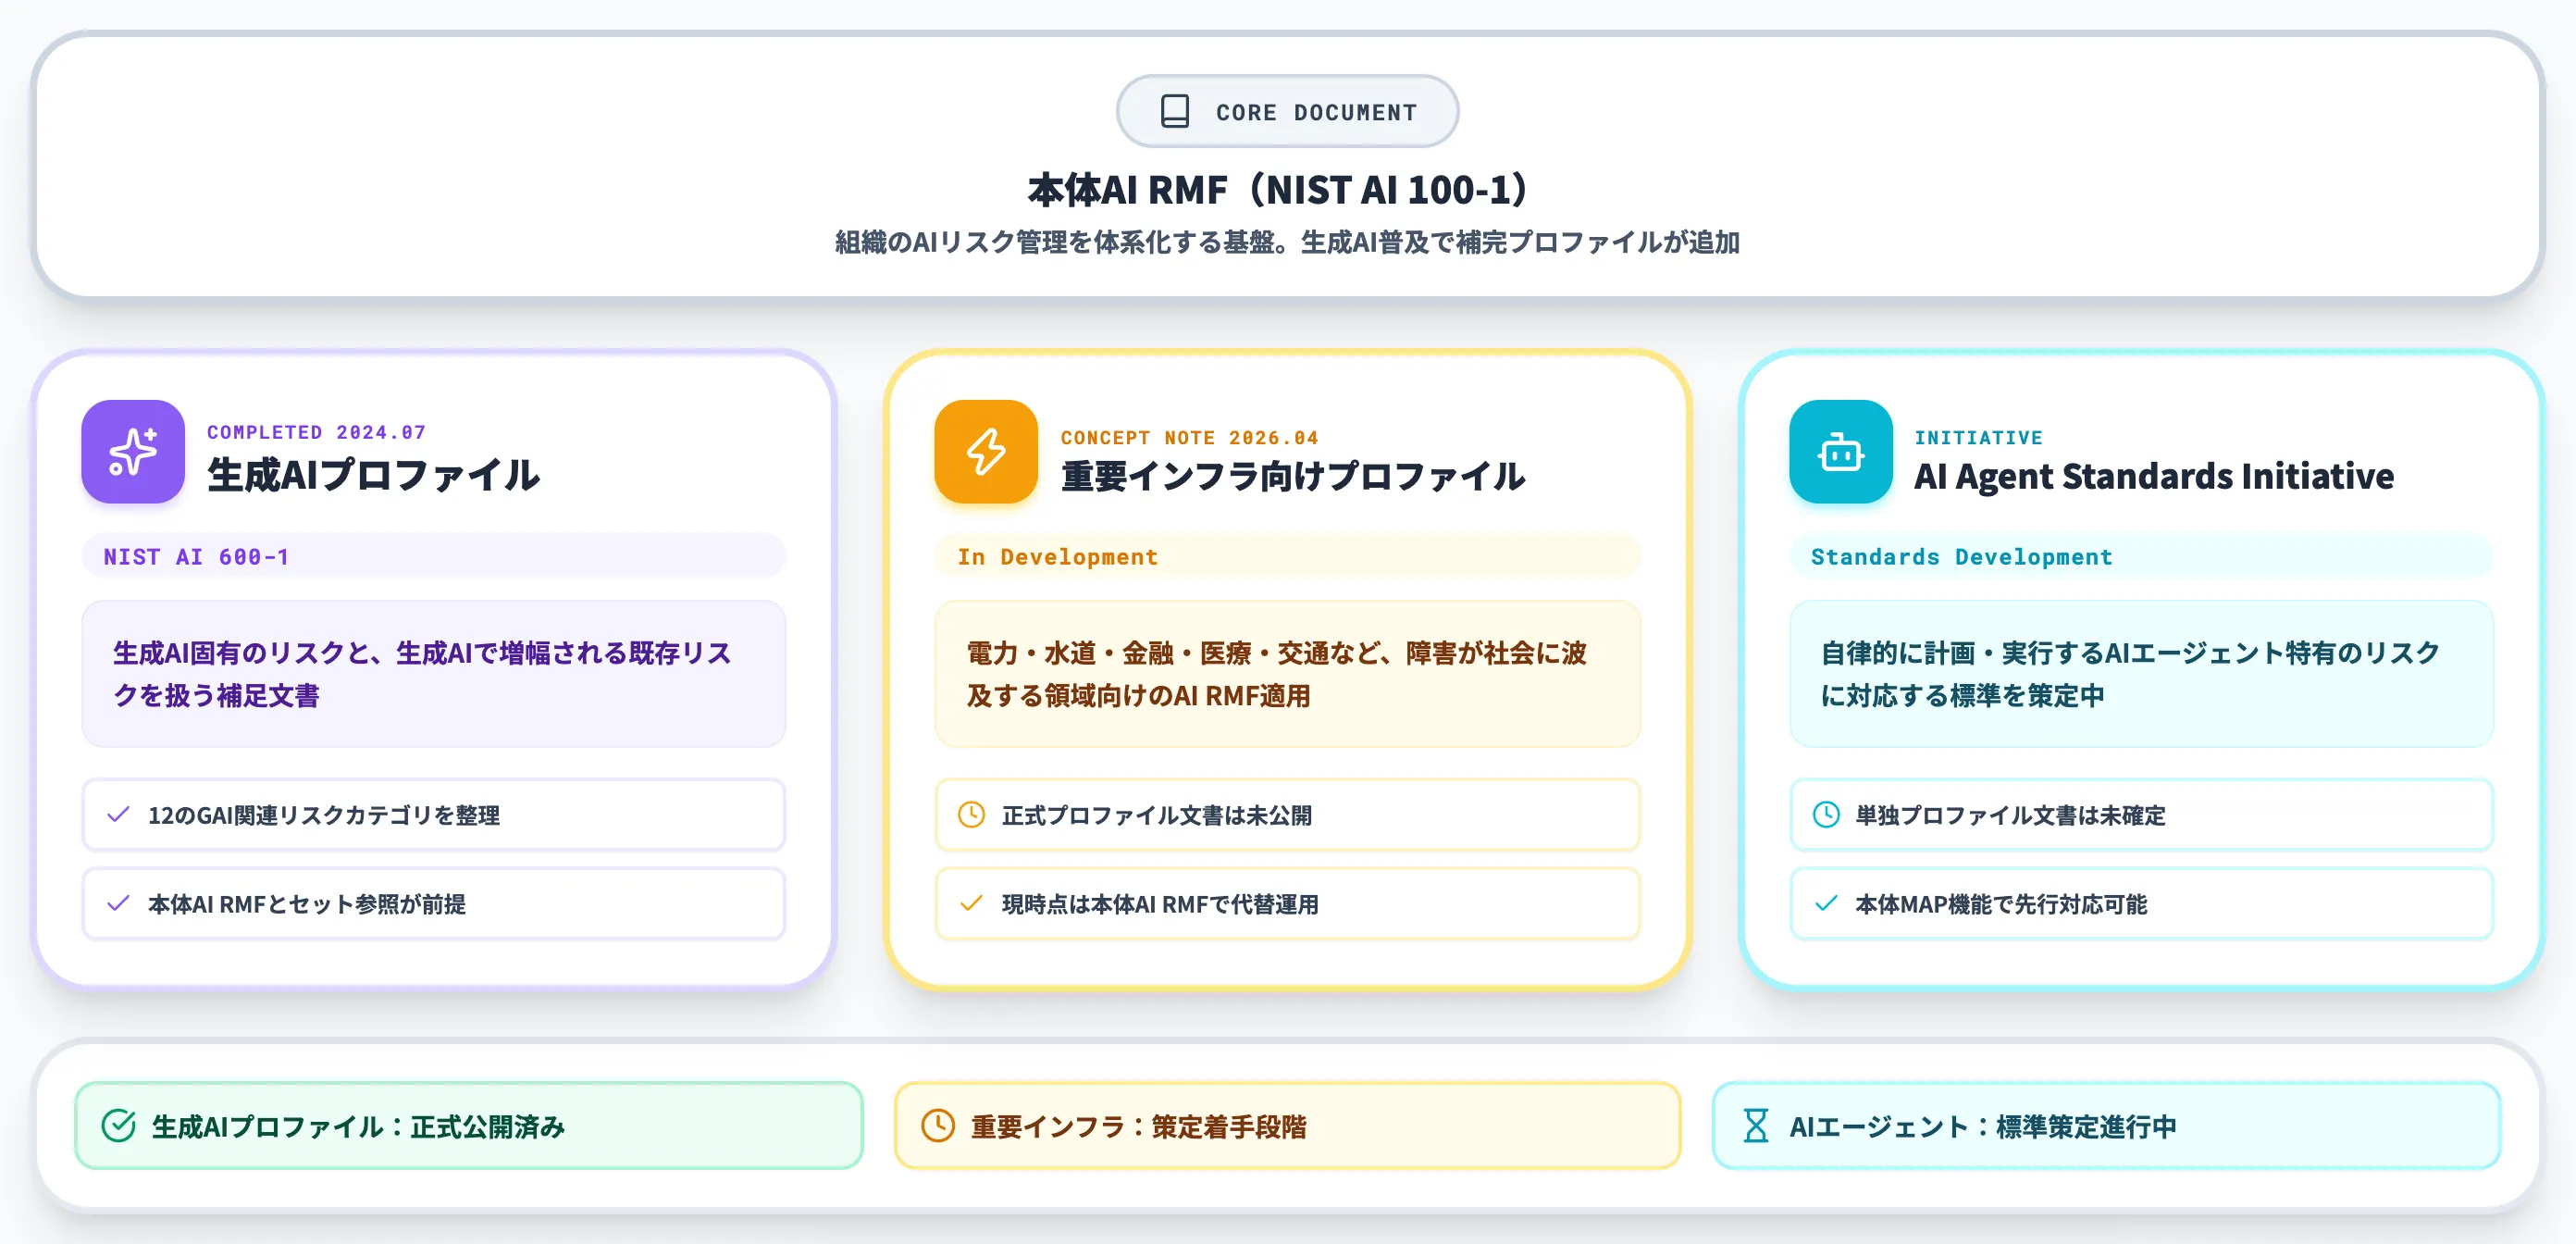Click the text 本体MAP機能で先行対応可能
Viewport: 2576px width, 1244px height.
coord(2001,904)
